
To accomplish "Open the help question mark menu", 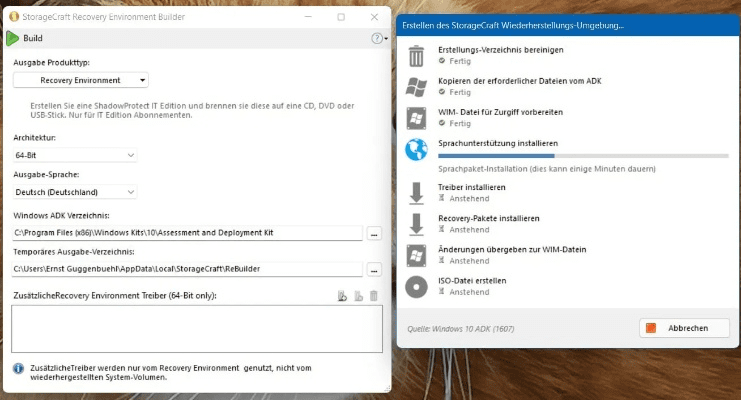I will (378, 39).
